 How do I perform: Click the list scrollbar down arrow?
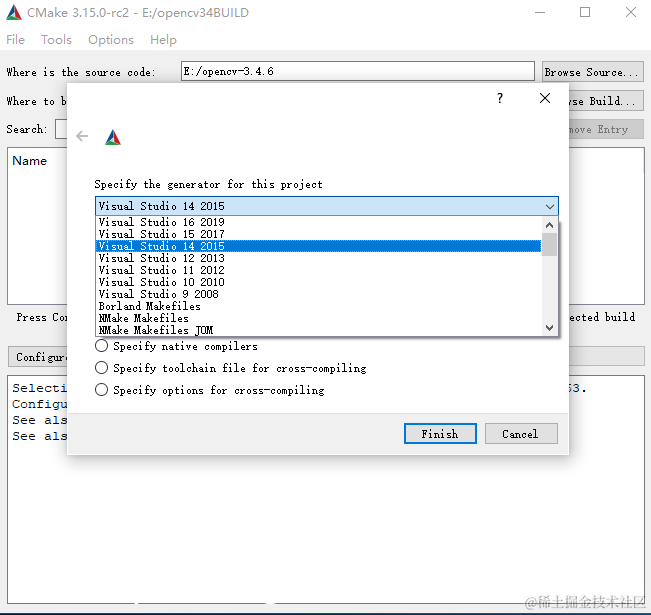(x=549, y=328)
